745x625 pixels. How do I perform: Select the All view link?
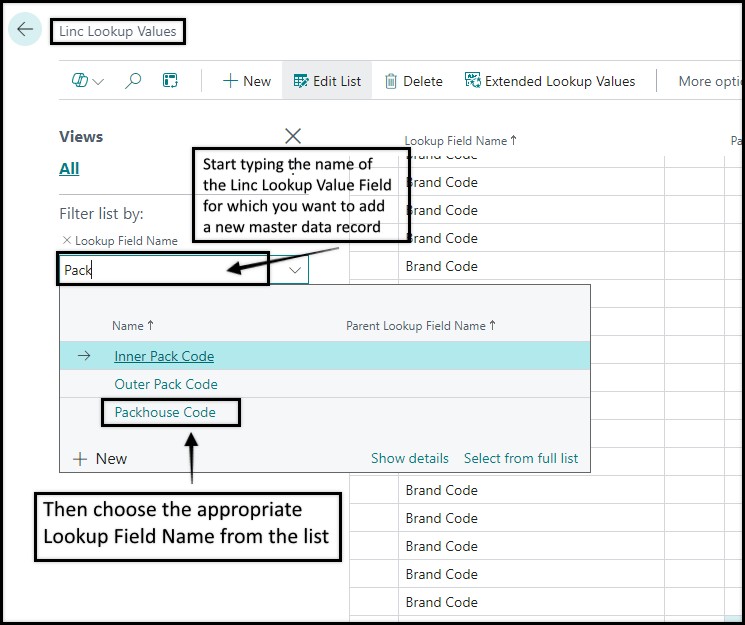point(69,168)
